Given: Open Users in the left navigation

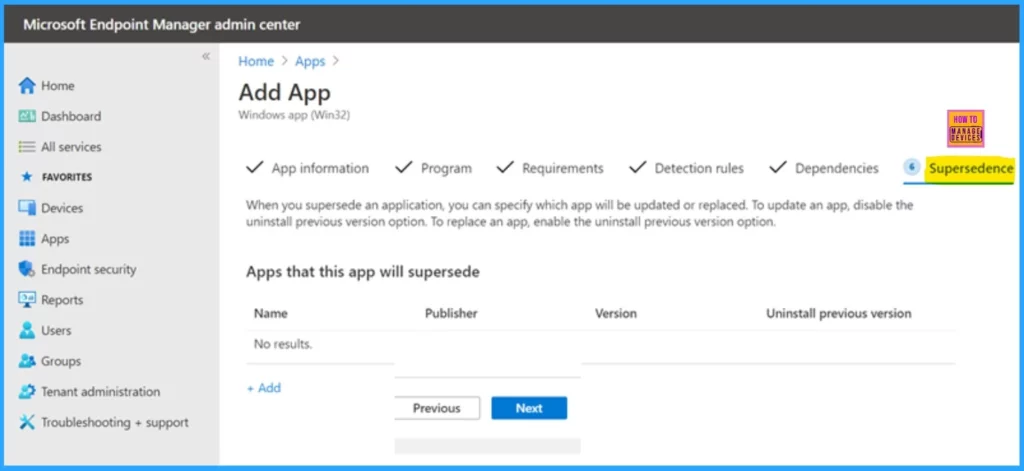Looking at the screenshot, I should pyautogui.click(x=56, y=331).
